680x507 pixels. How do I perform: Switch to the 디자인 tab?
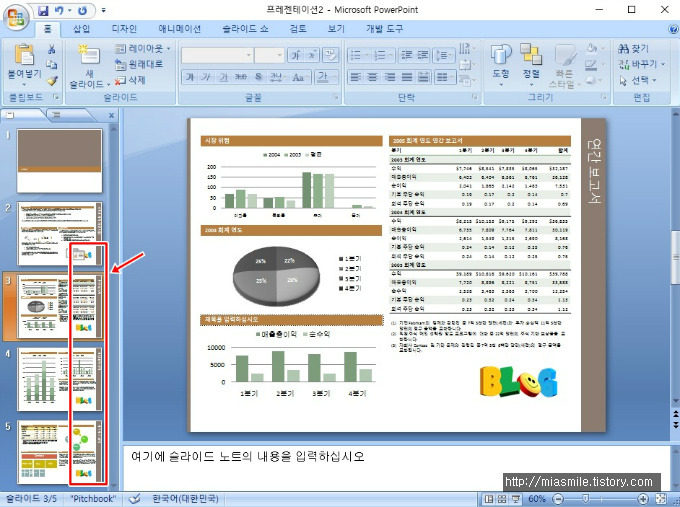click(x=124, y=29)
